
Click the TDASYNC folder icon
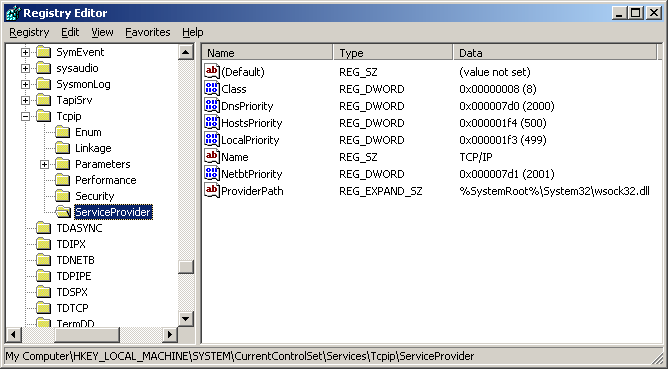(43, 228)
